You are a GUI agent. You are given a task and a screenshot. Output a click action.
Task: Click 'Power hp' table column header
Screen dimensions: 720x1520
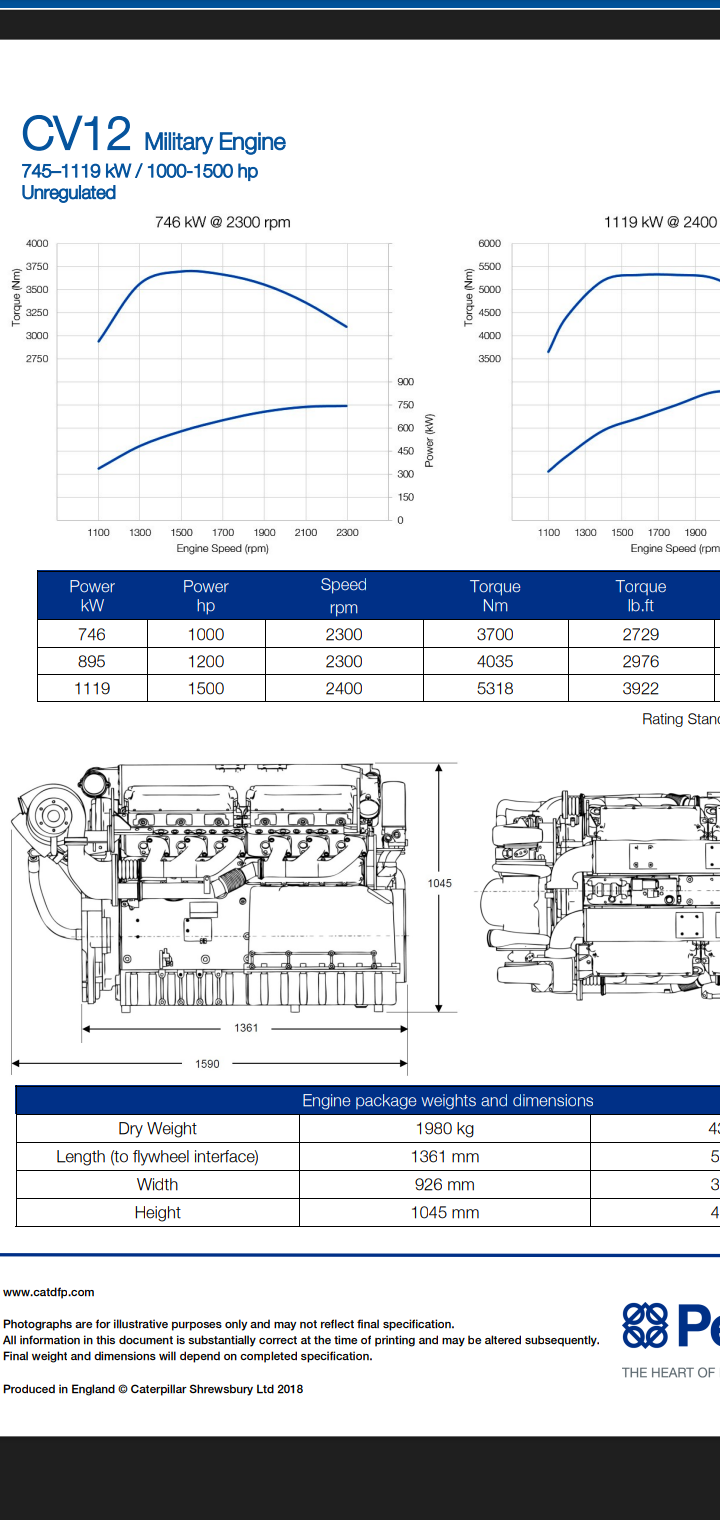point(206,596)
